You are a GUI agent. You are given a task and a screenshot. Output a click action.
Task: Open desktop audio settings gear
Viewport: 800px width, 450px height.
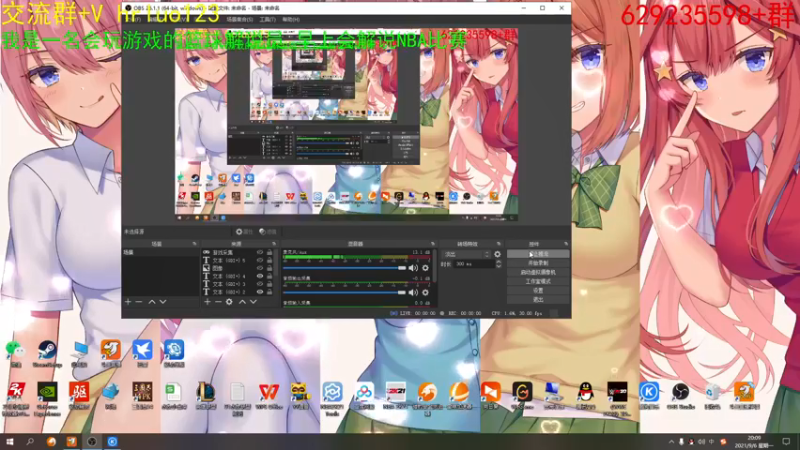coord(426,292)
